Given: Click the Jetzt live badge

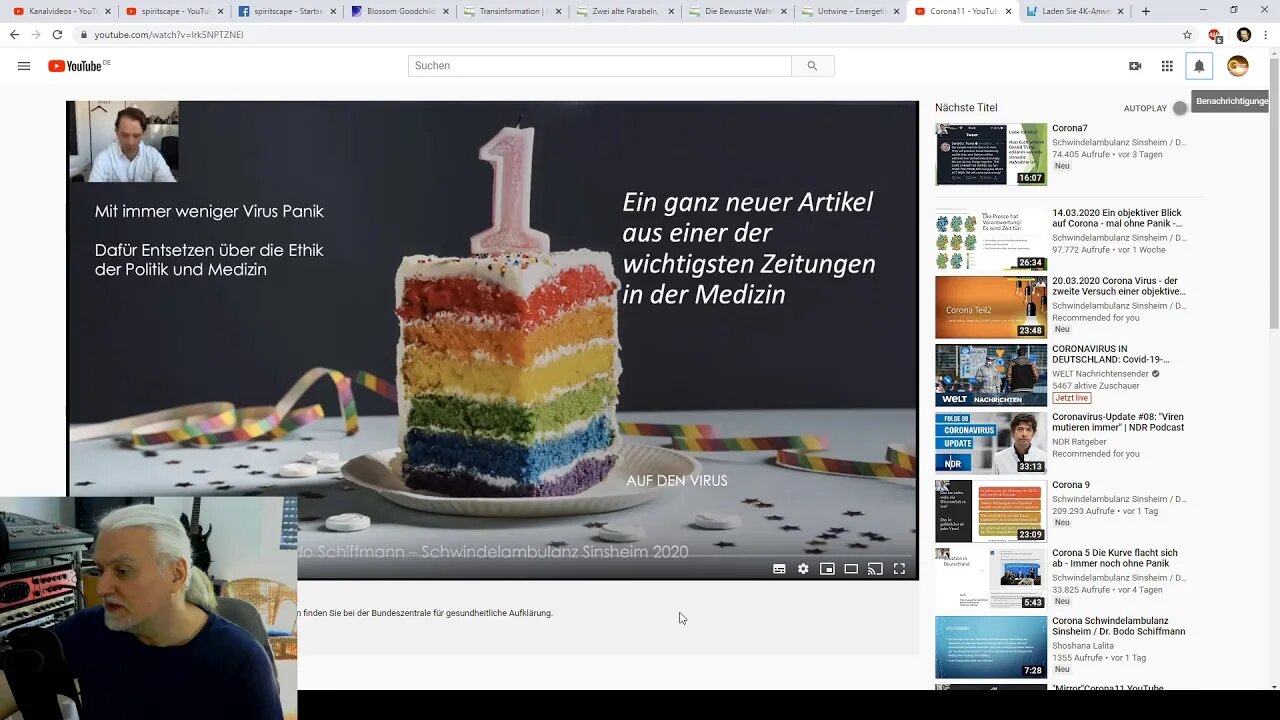Looking at the screenshot, I should coord(1071,398).
